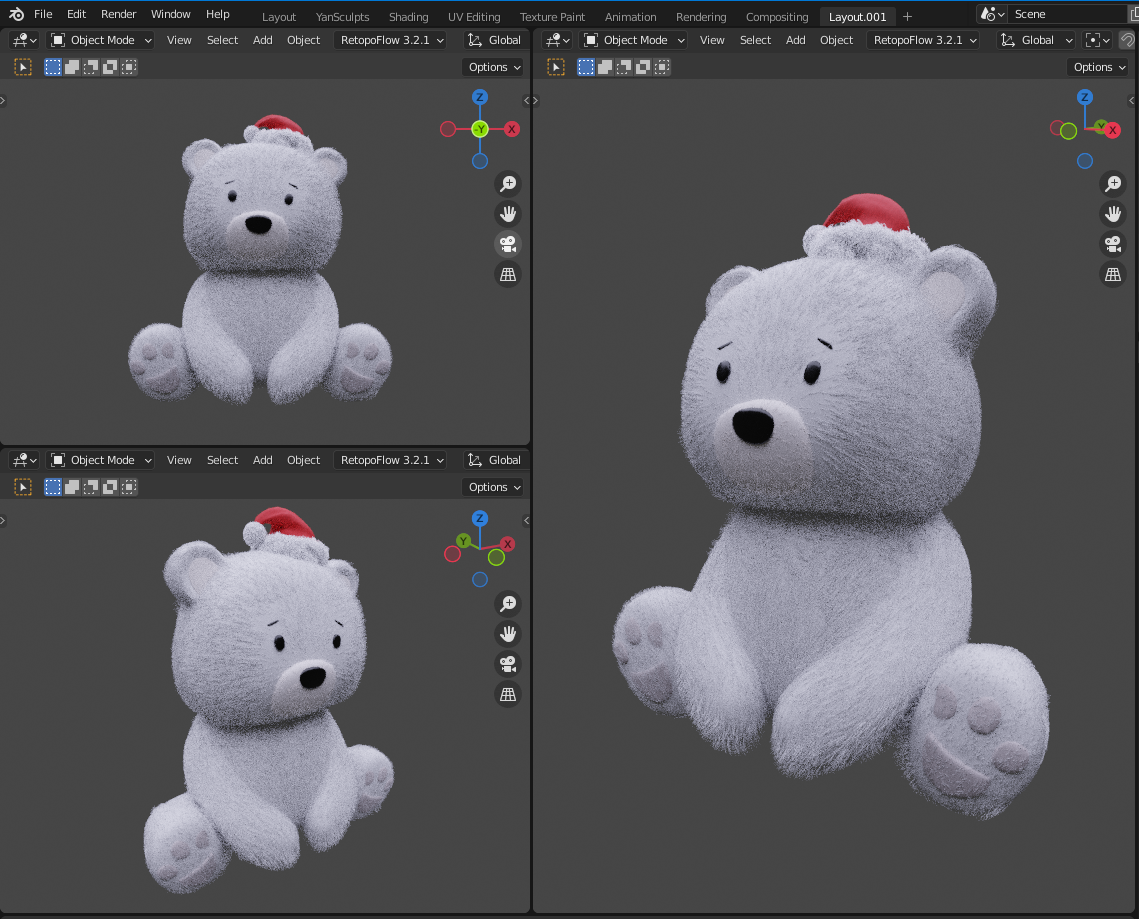Choose Extend selection mode in top-left viewport

coord(72,67)
